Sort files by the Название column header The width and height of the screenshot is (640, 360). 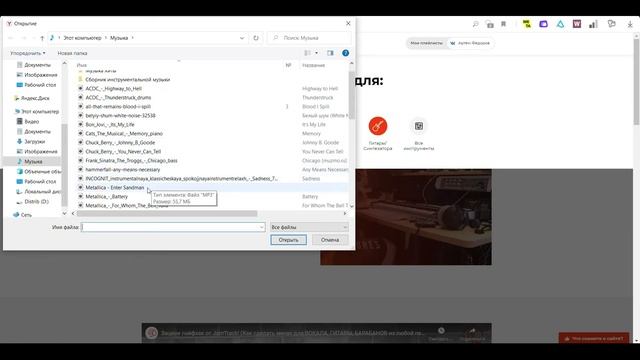click(x=313, y=65)
